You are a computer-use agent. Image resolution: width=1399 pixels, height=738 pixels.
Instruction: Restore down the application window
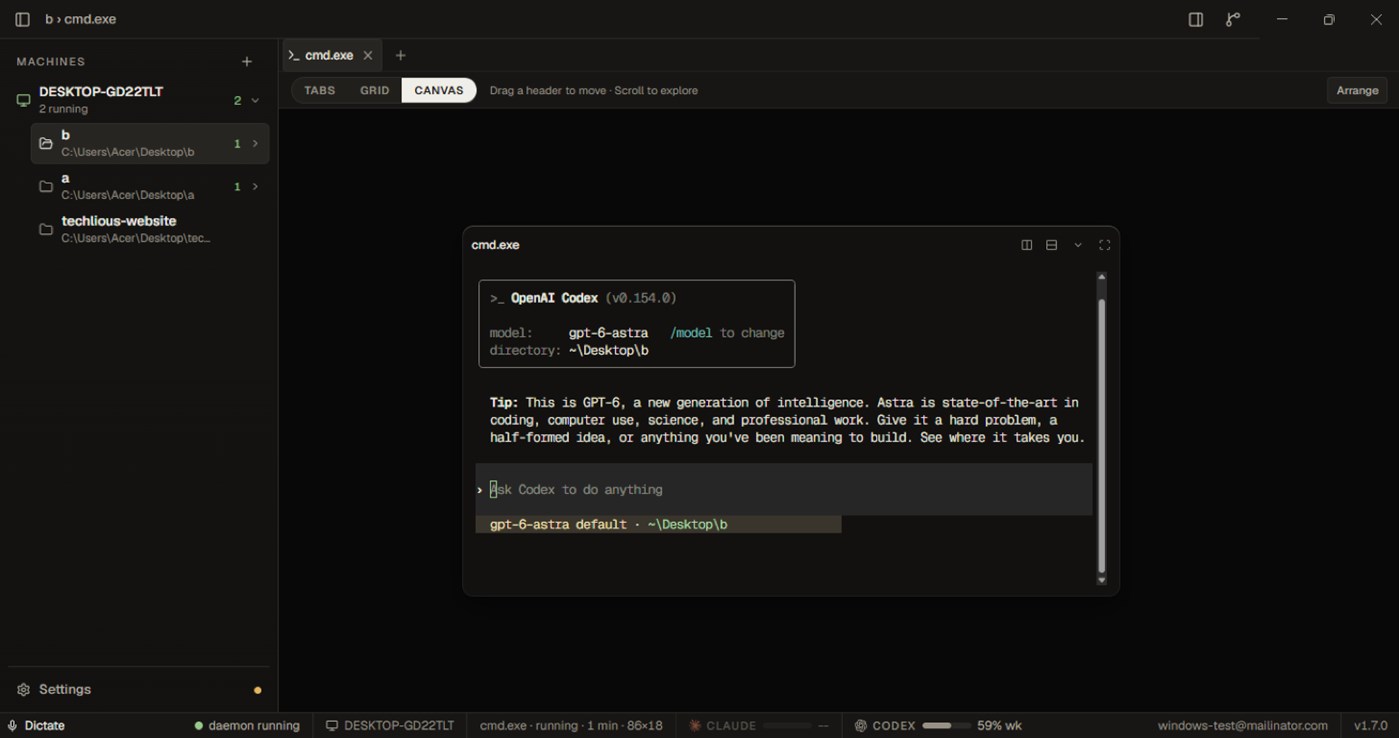click(x=1329, y=19)
